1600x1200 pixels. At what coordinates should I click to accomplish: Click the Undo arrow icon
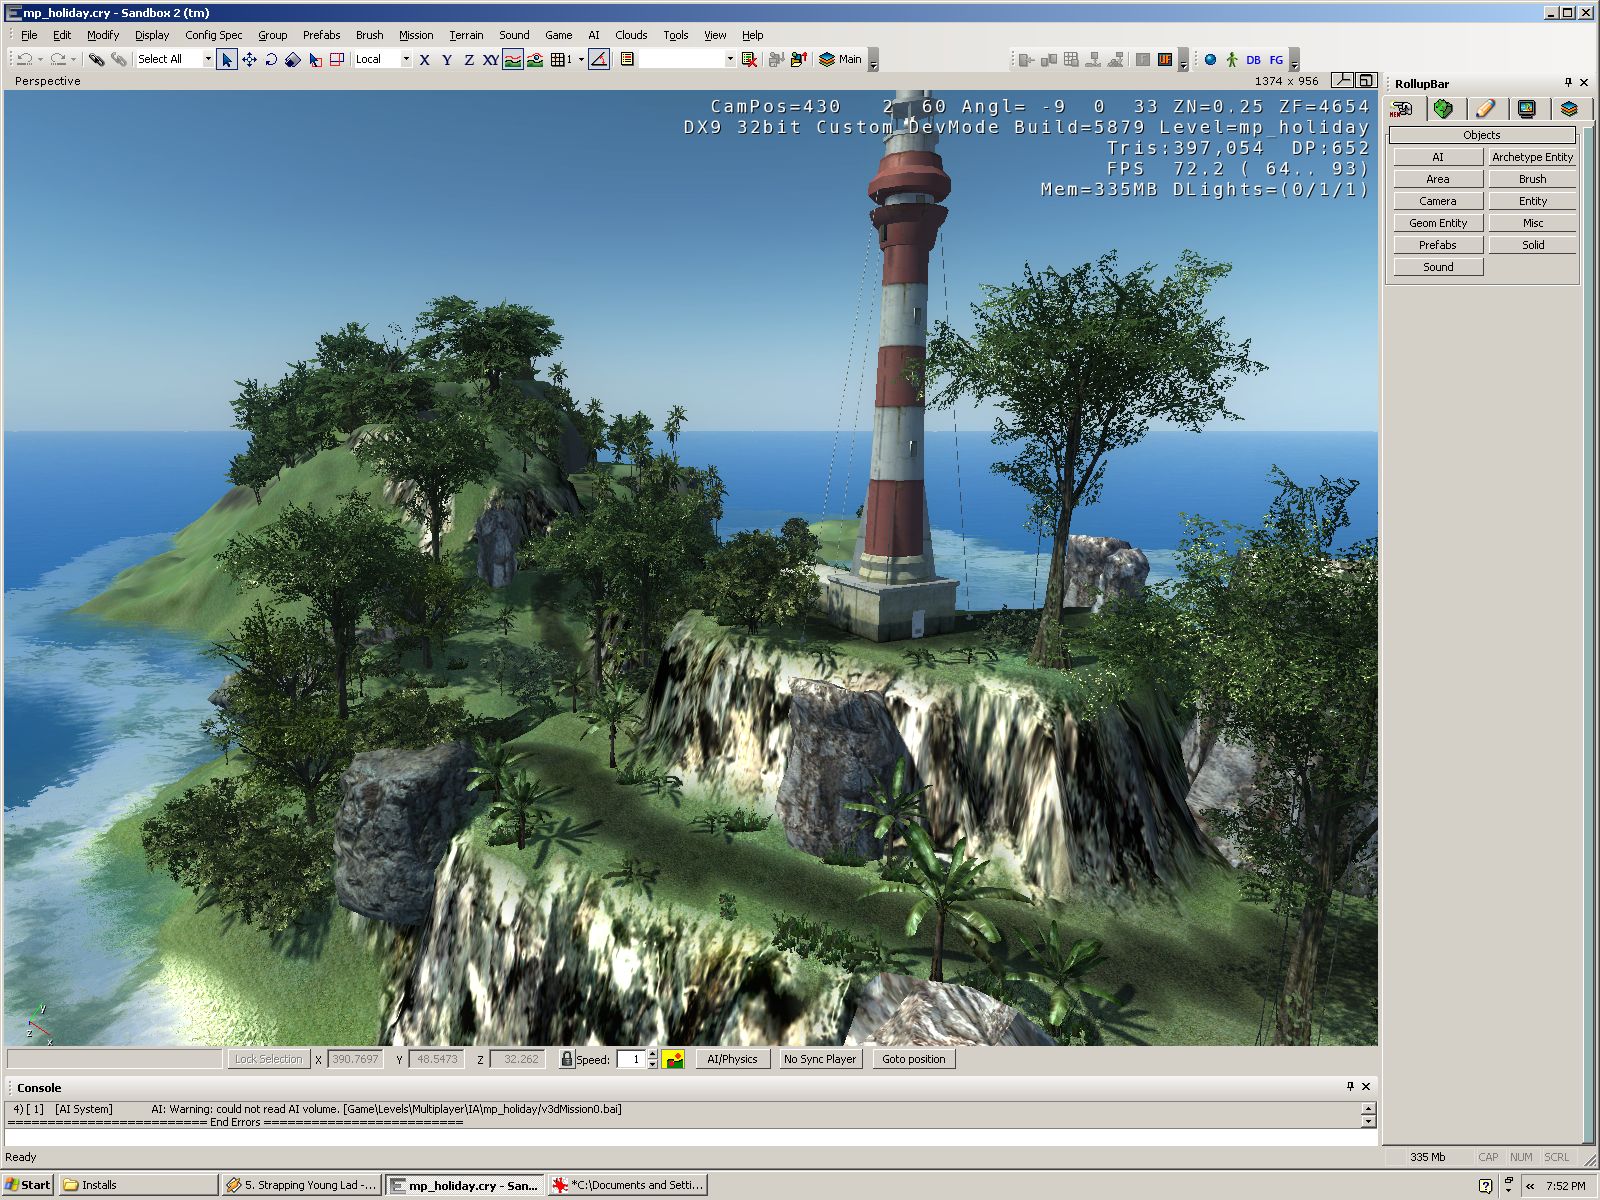click(x=25, y=60)
